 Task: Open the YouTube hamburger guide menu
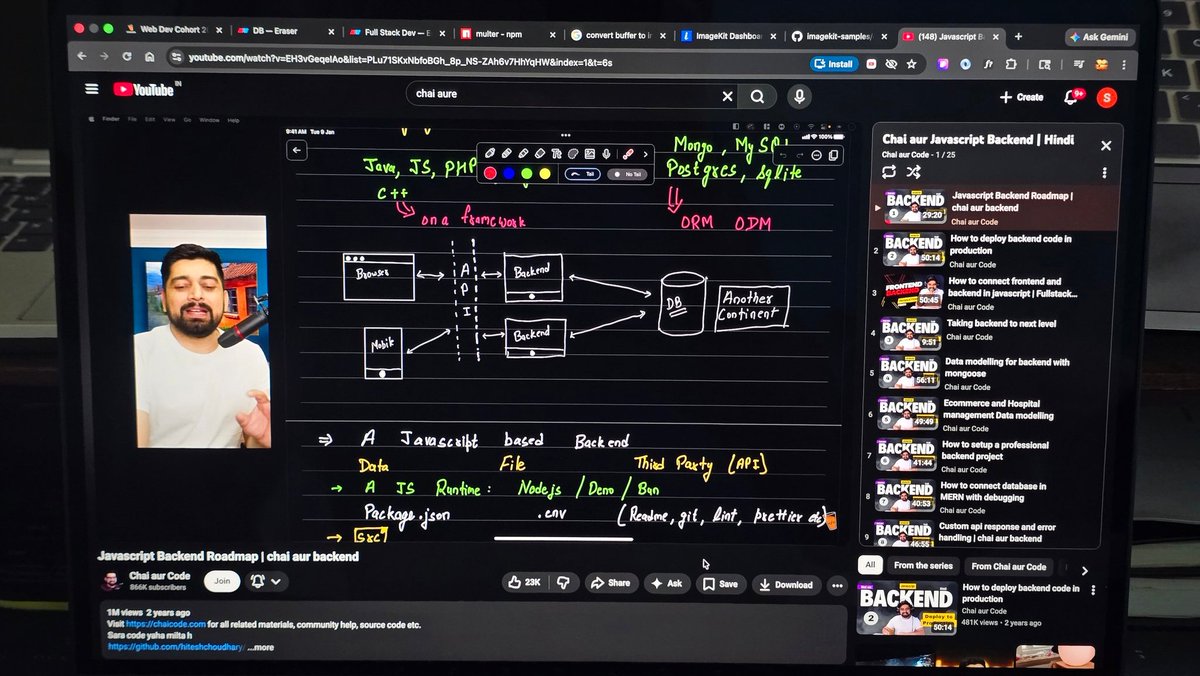pos(92,89)
